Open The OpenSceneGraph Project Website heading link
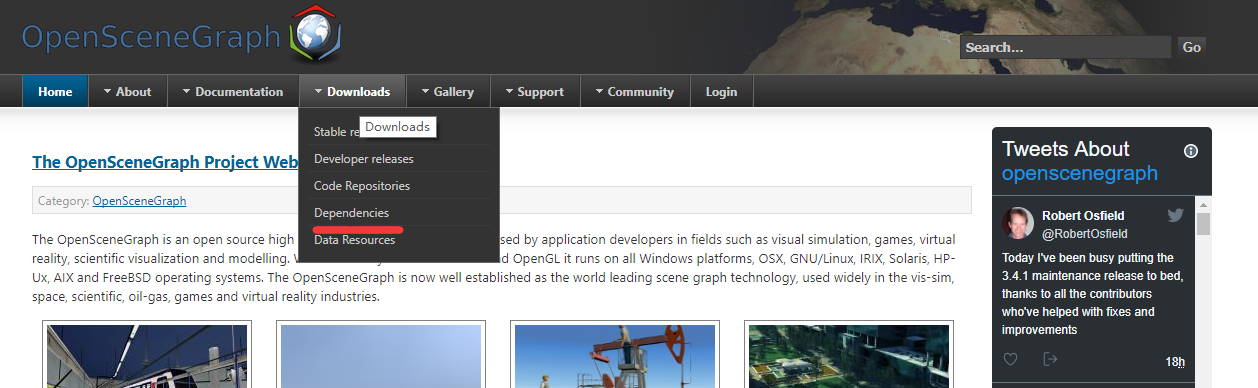Screen dimensions: 1258x388 click(x=165, y=162)
